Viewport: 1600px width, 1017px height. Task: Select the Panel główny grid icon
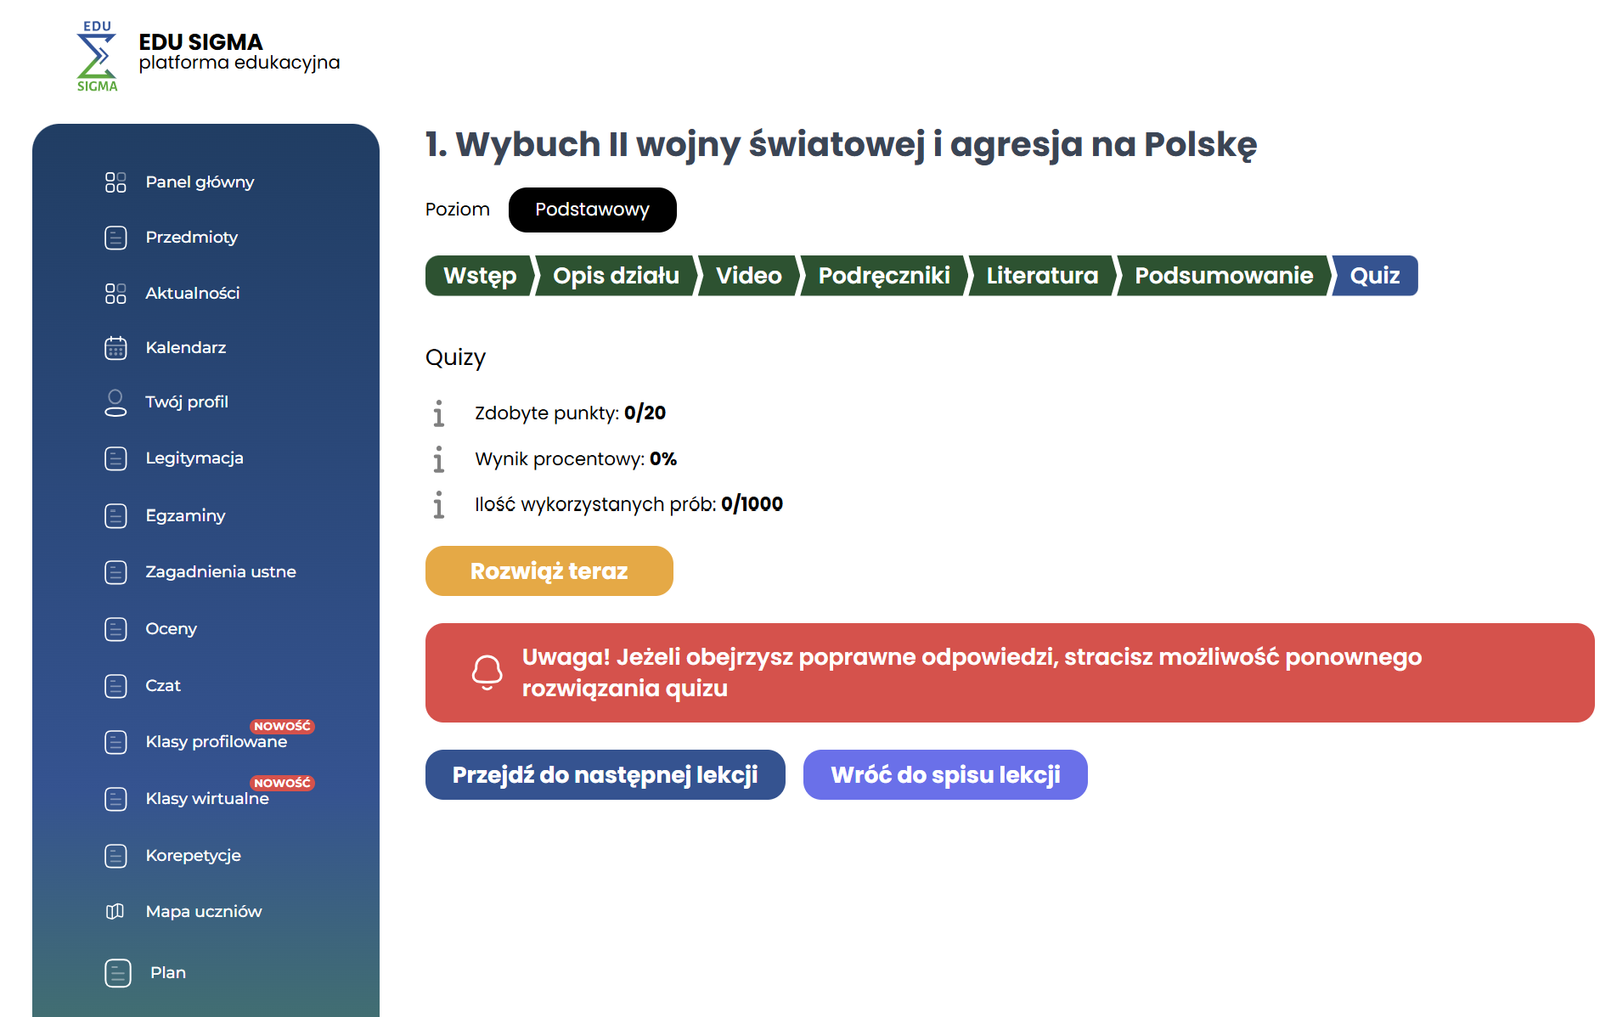tap(116, 182)
